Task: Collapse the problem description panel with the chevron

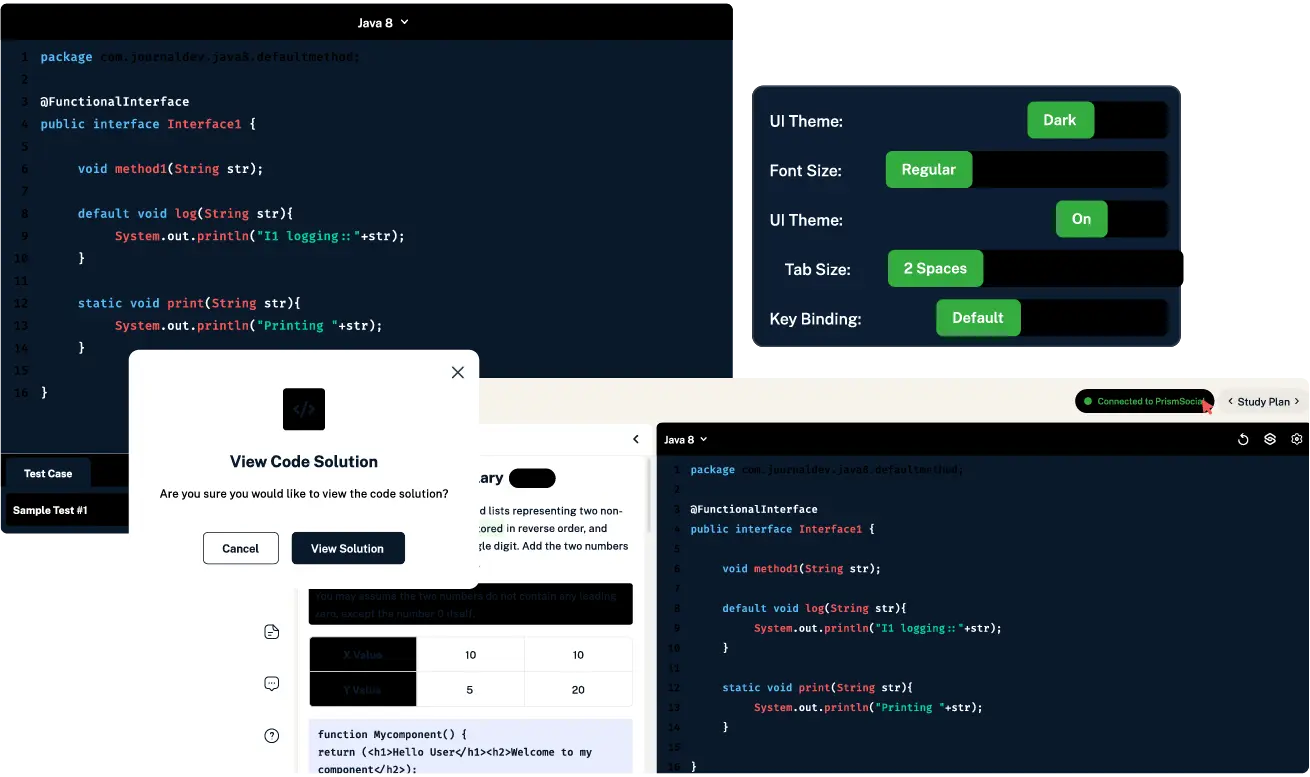Action: click(x=636, y=439)
